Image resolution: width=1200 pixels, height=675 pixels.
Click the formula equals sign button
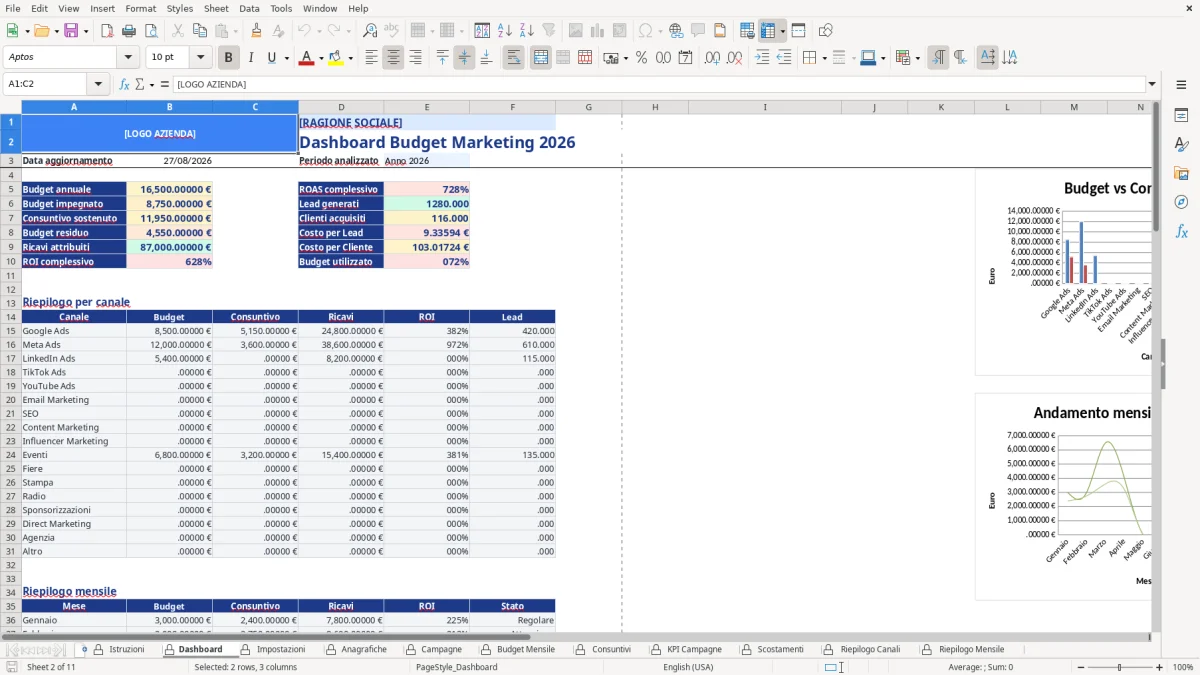tap(165, 84)
